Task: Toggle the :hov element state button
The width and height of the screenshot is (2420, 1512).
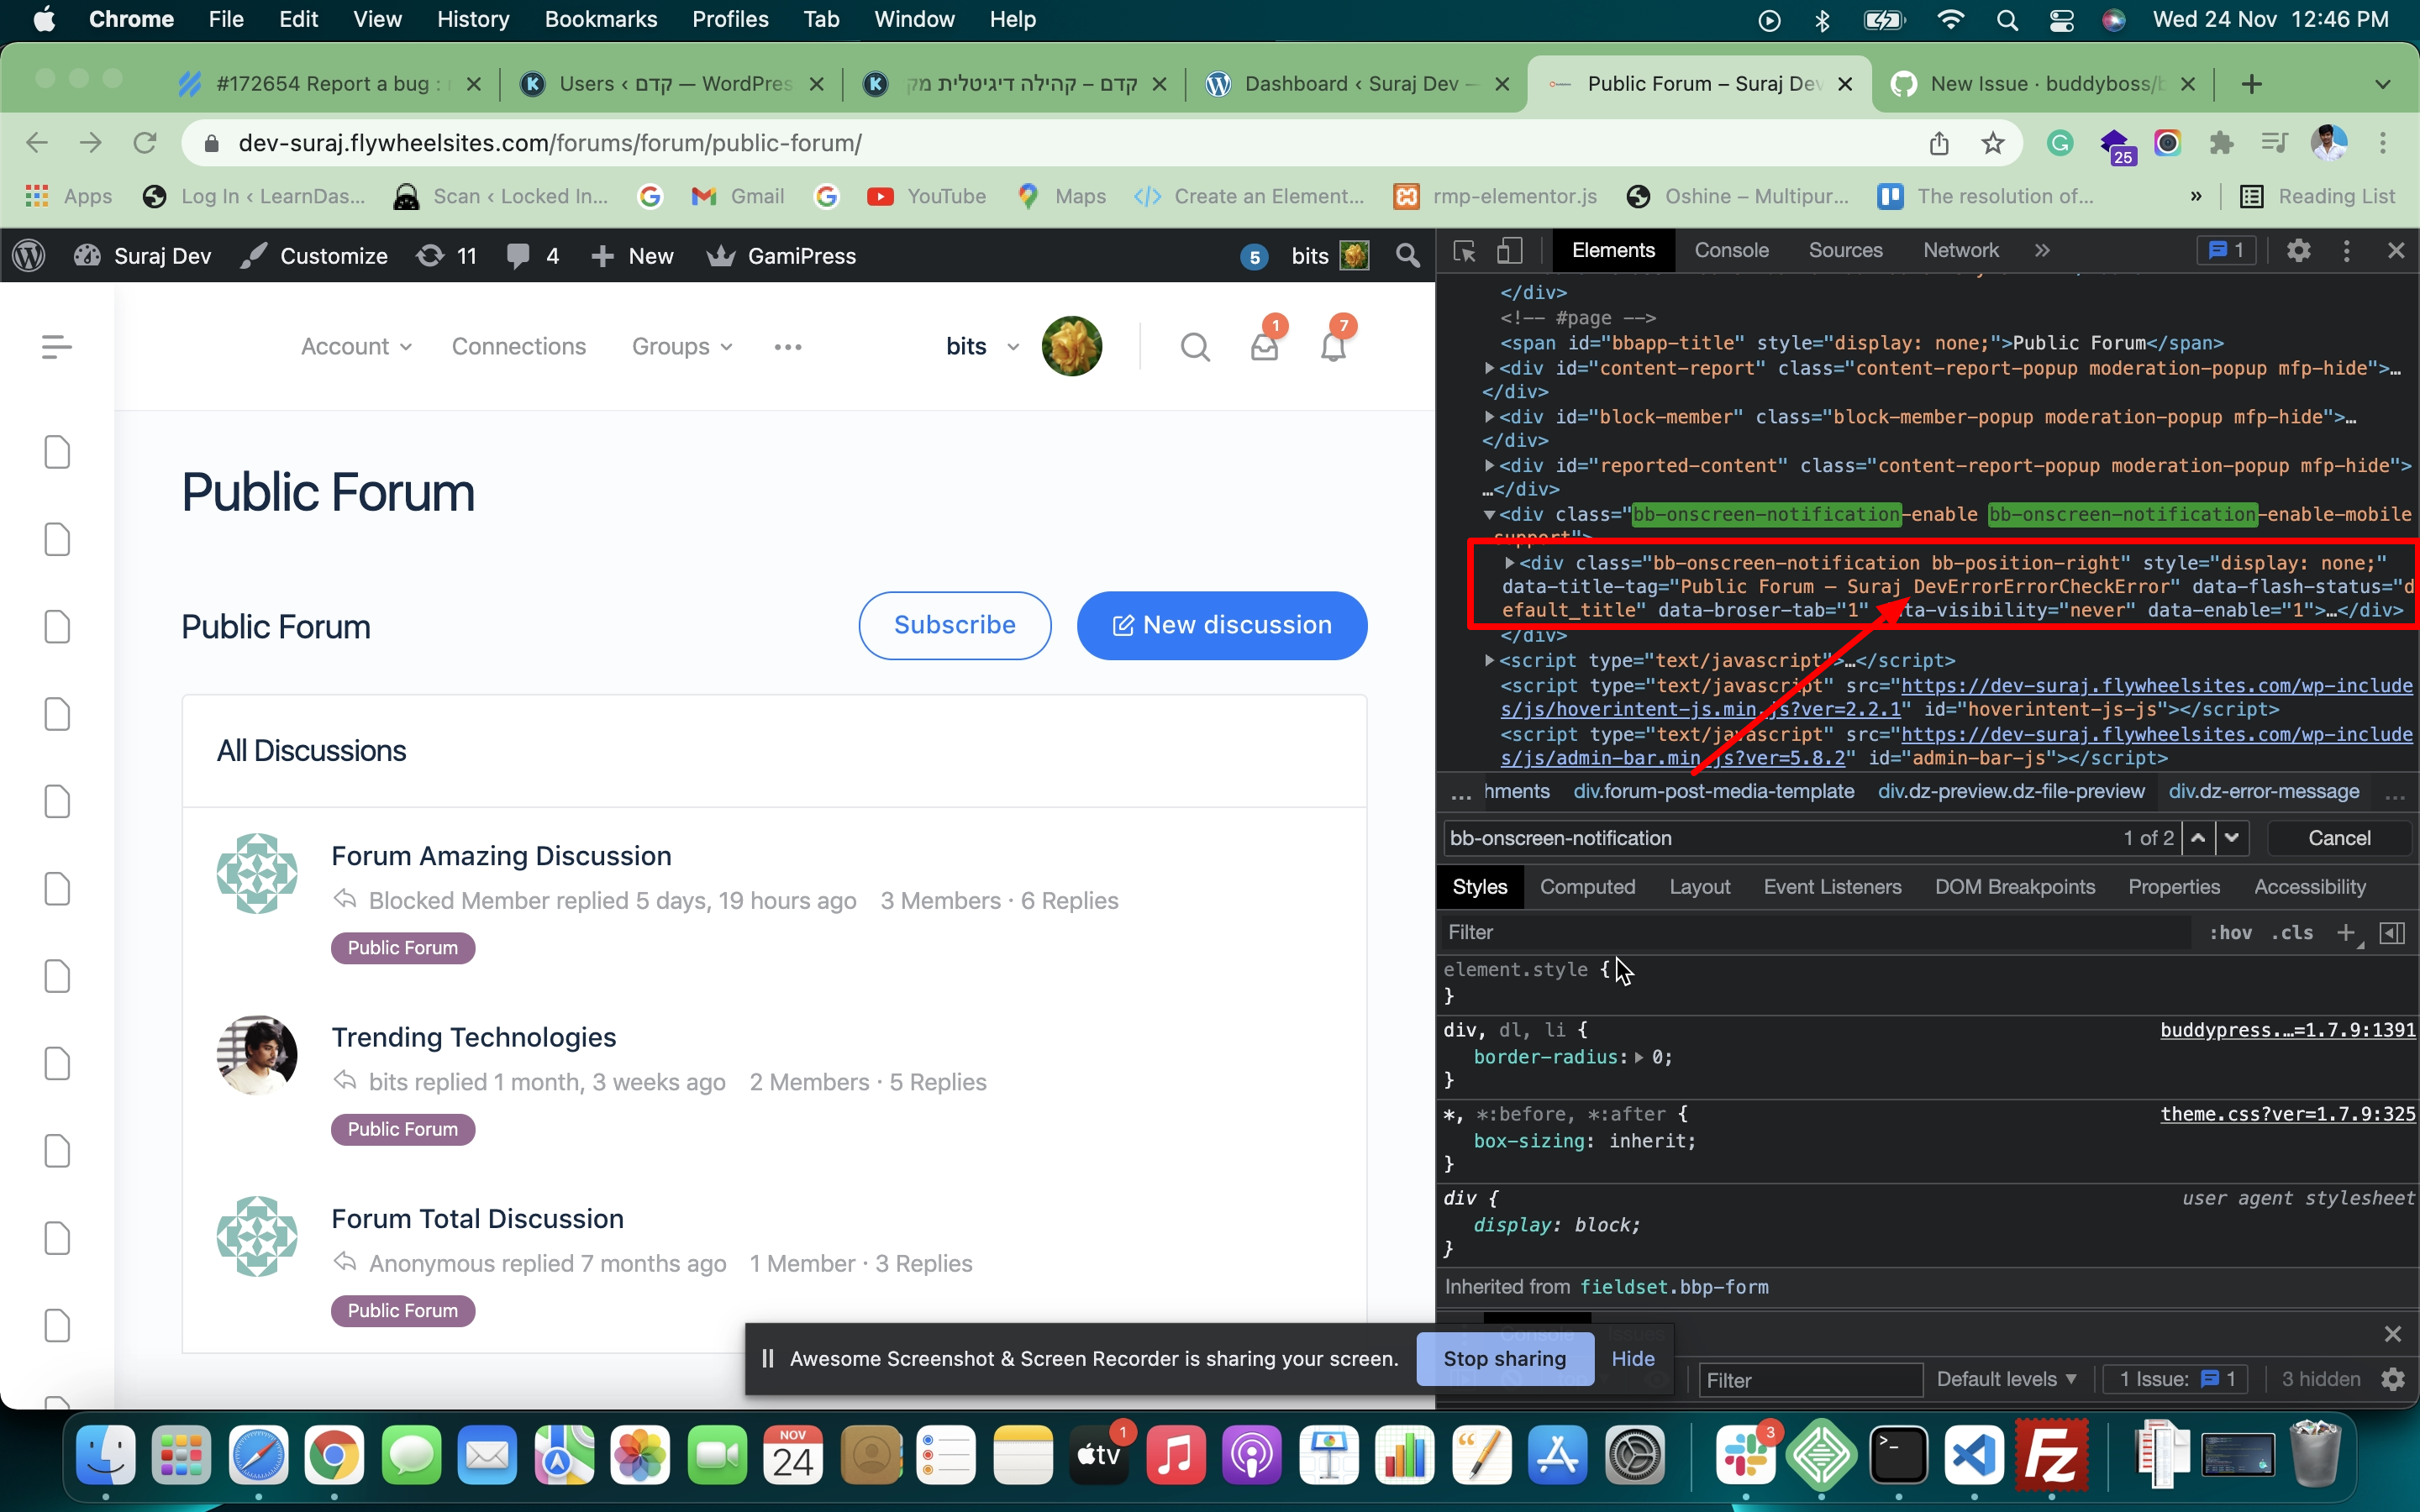Action: (x=2229, y=932)
